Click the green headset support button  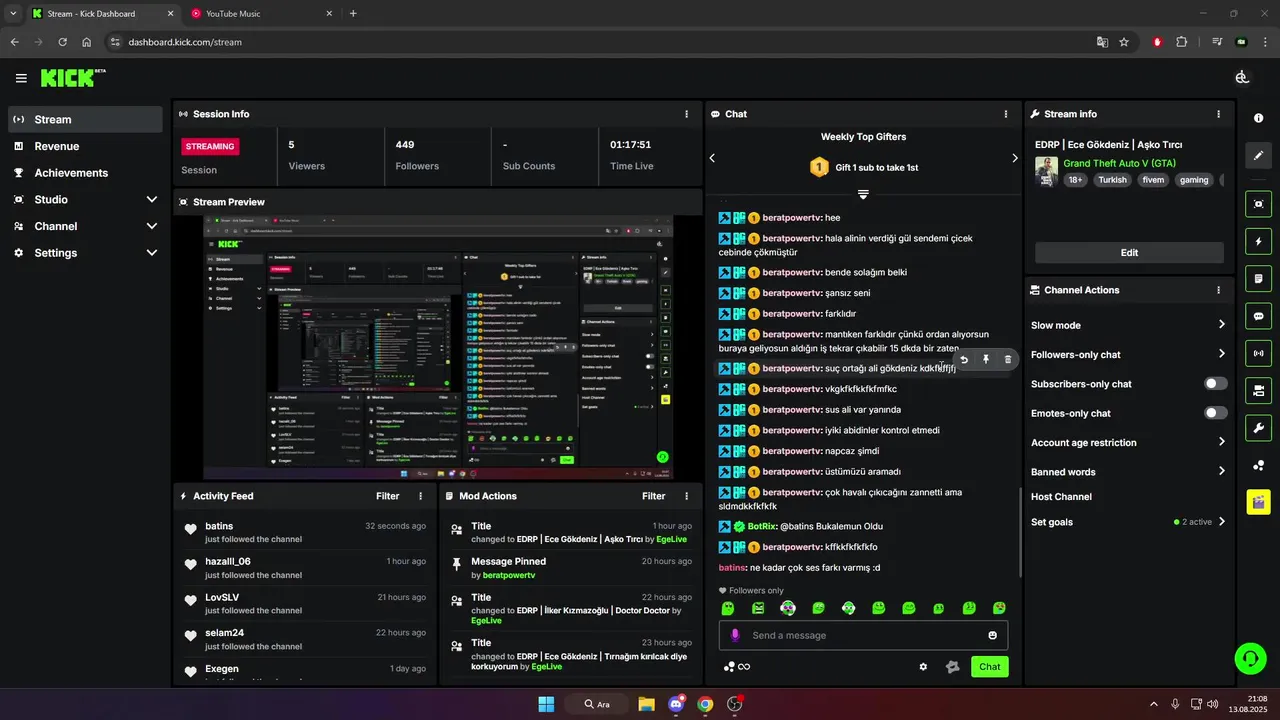pos(1250,658)
